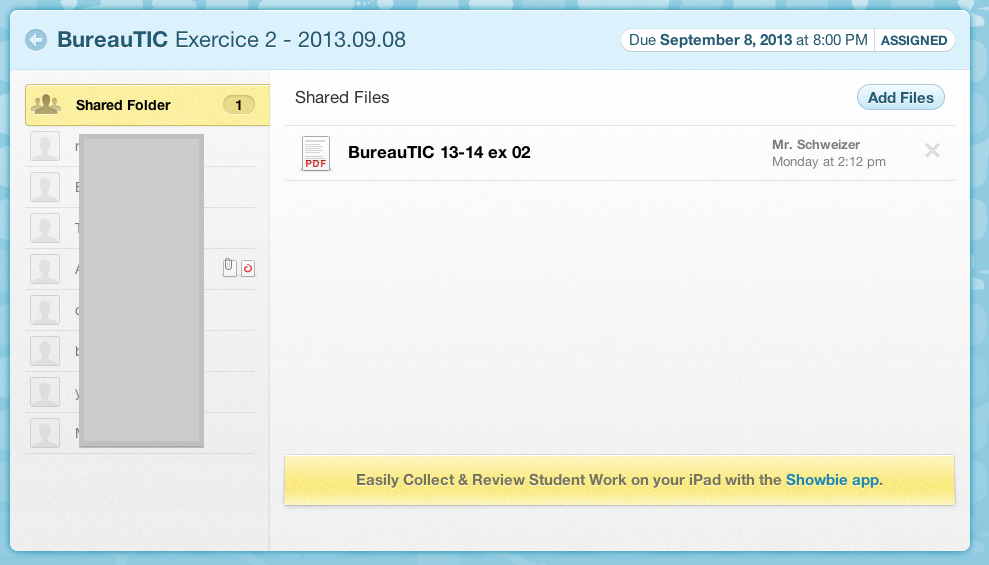Click the group people icon for Shared Folder
Viewport: 989px width, 565px height.
47,105
